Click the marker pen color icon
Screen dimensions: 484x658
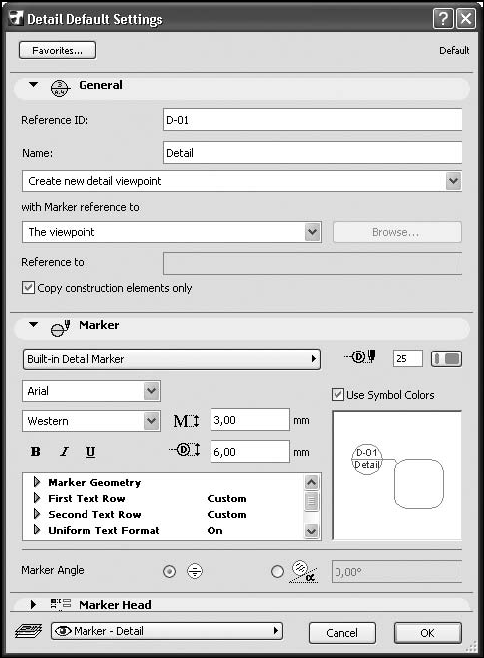[359, 358]
